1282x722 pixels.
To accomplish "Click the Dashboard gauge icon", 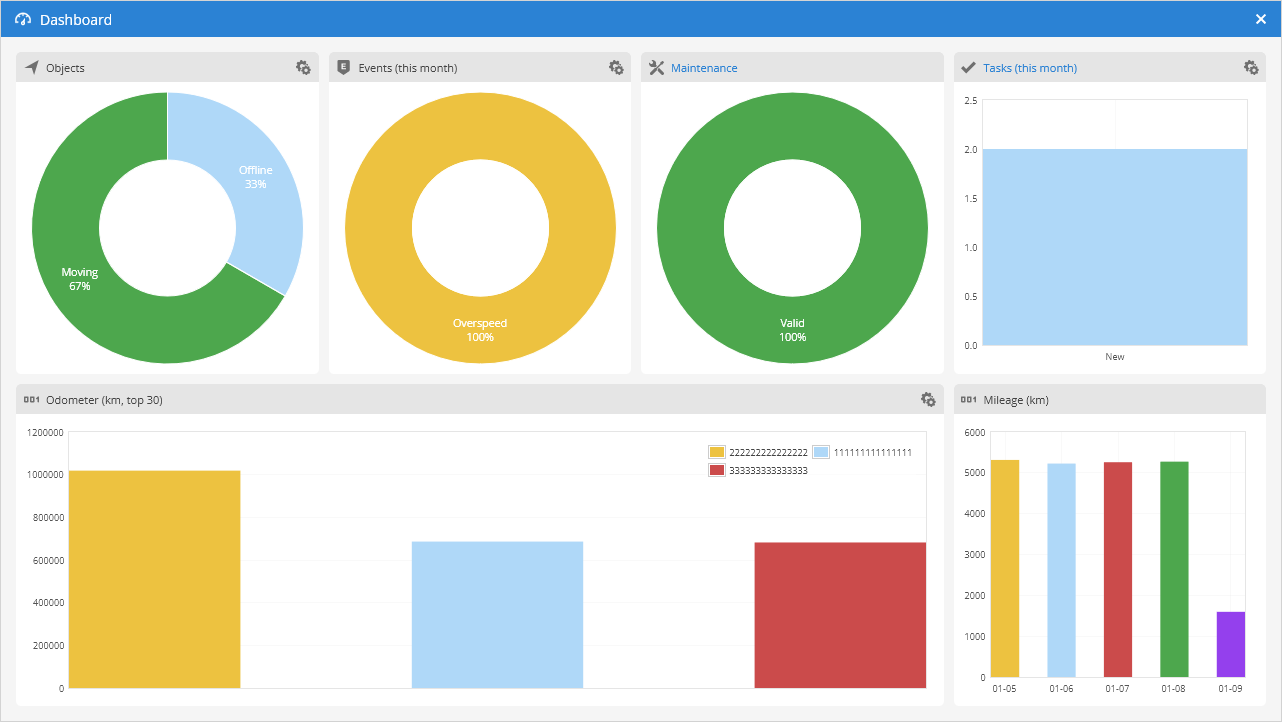I will [x=23, y=20].
